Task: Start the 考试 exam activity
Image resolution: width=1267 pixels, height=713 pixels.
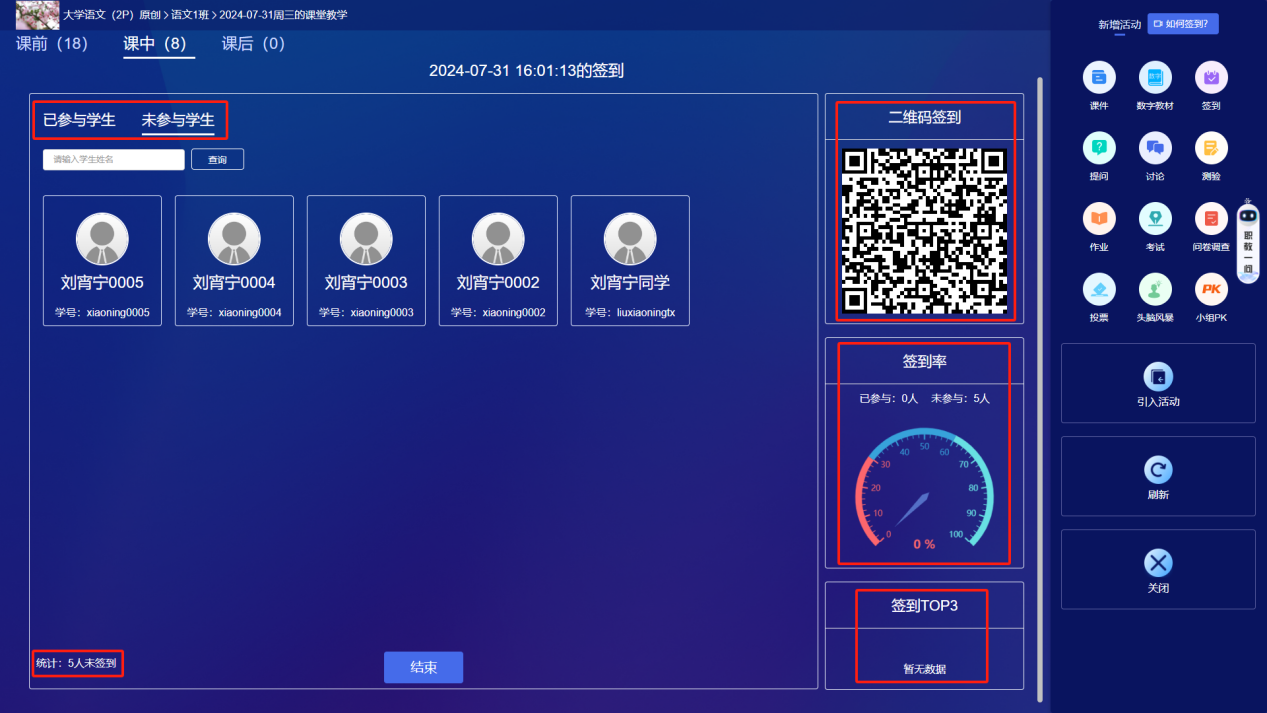Action: pos(1155,220)
